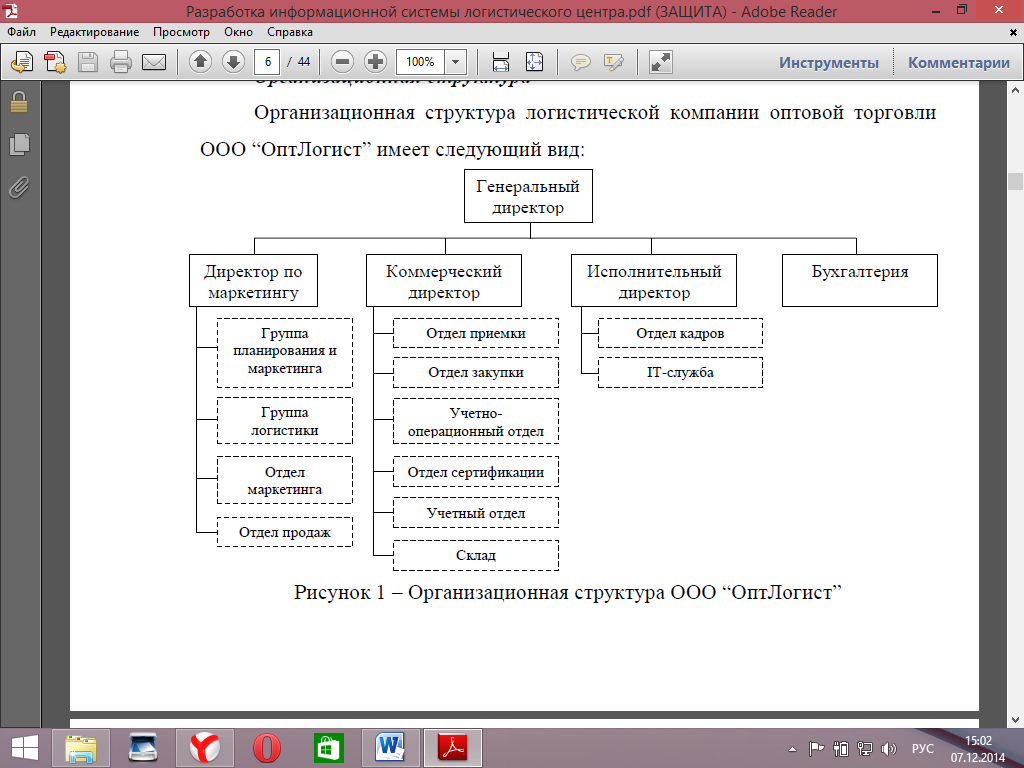Click 'Отдел продаж' text
Screen dimensions: 1024x768
[285, 532]
